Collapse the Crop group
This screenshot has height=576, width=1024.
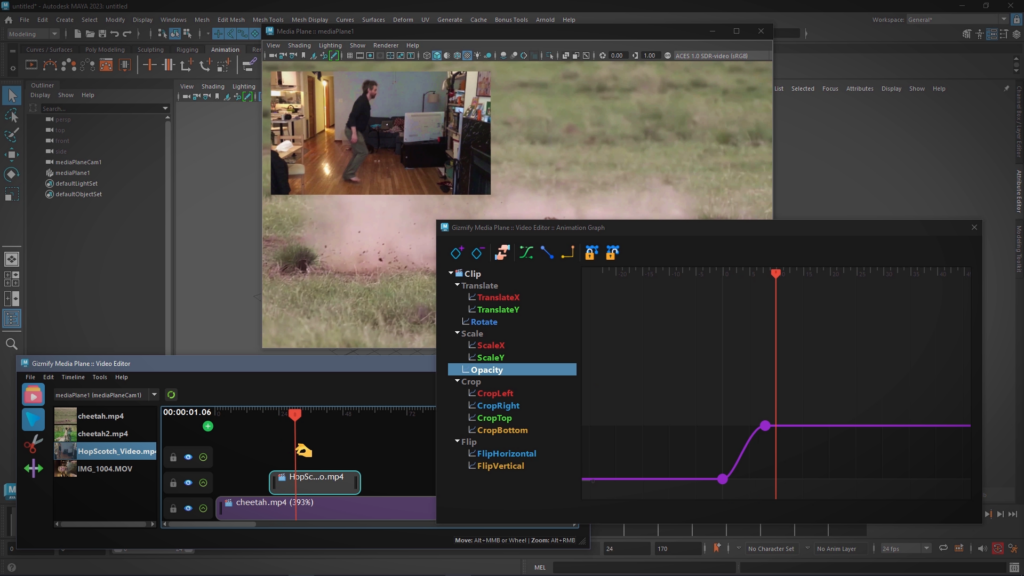pos(457,381)
